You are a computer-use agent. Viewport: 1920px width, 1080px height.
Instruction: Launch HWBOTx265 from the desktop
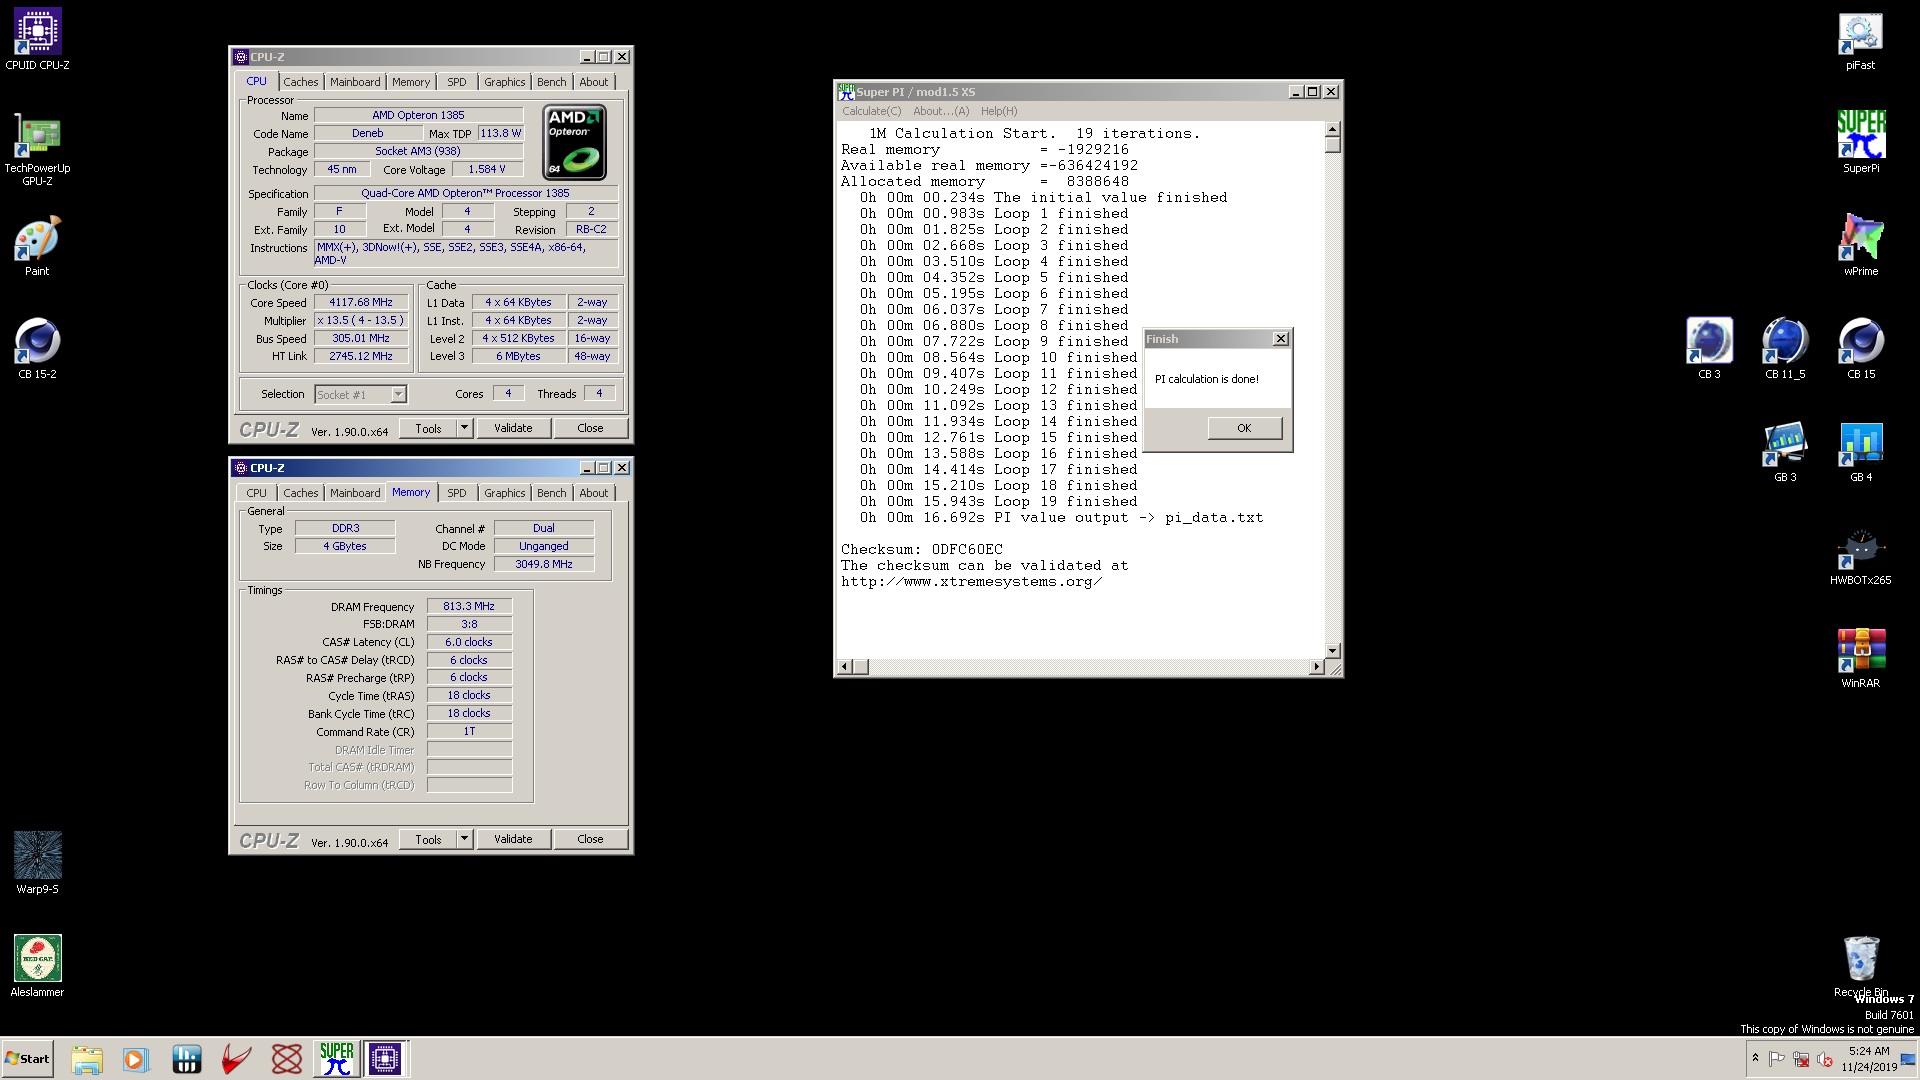pyautogui.click(x=1860, y=556)
